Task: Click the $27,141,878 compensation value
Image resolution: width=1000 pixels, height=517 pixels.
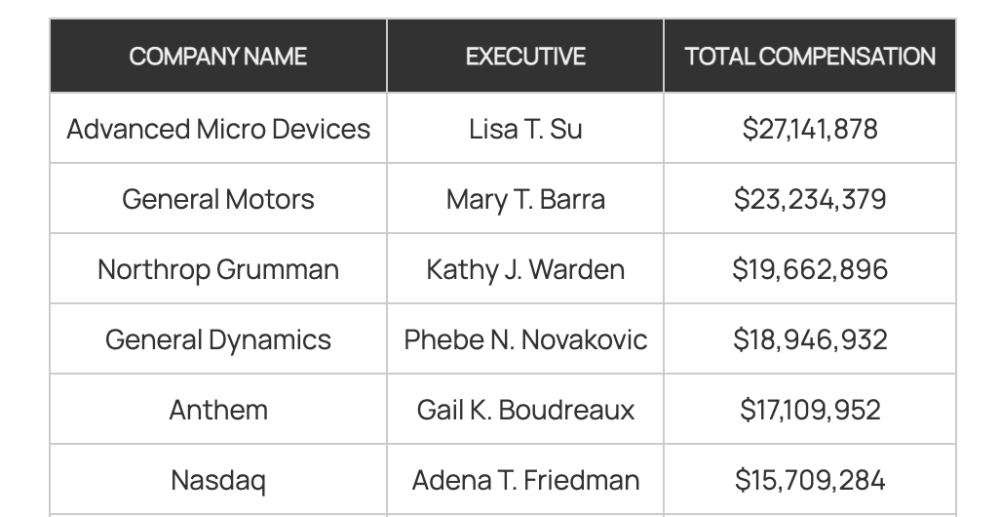Action: coord(810,129)
